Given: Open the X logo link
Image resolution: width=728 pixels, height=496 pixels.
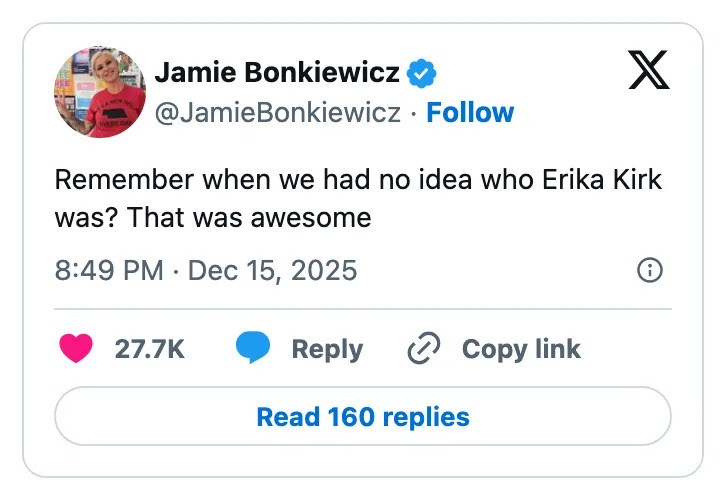Looking at the screenshot, I should pos(649,70).
